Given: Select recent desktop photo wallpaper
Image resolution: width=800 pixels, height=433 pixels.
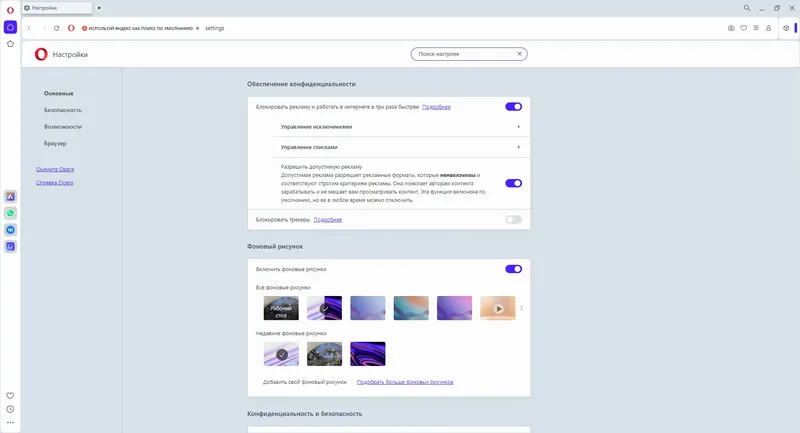Looking at the screenshot, I should [x=324, y=354].
